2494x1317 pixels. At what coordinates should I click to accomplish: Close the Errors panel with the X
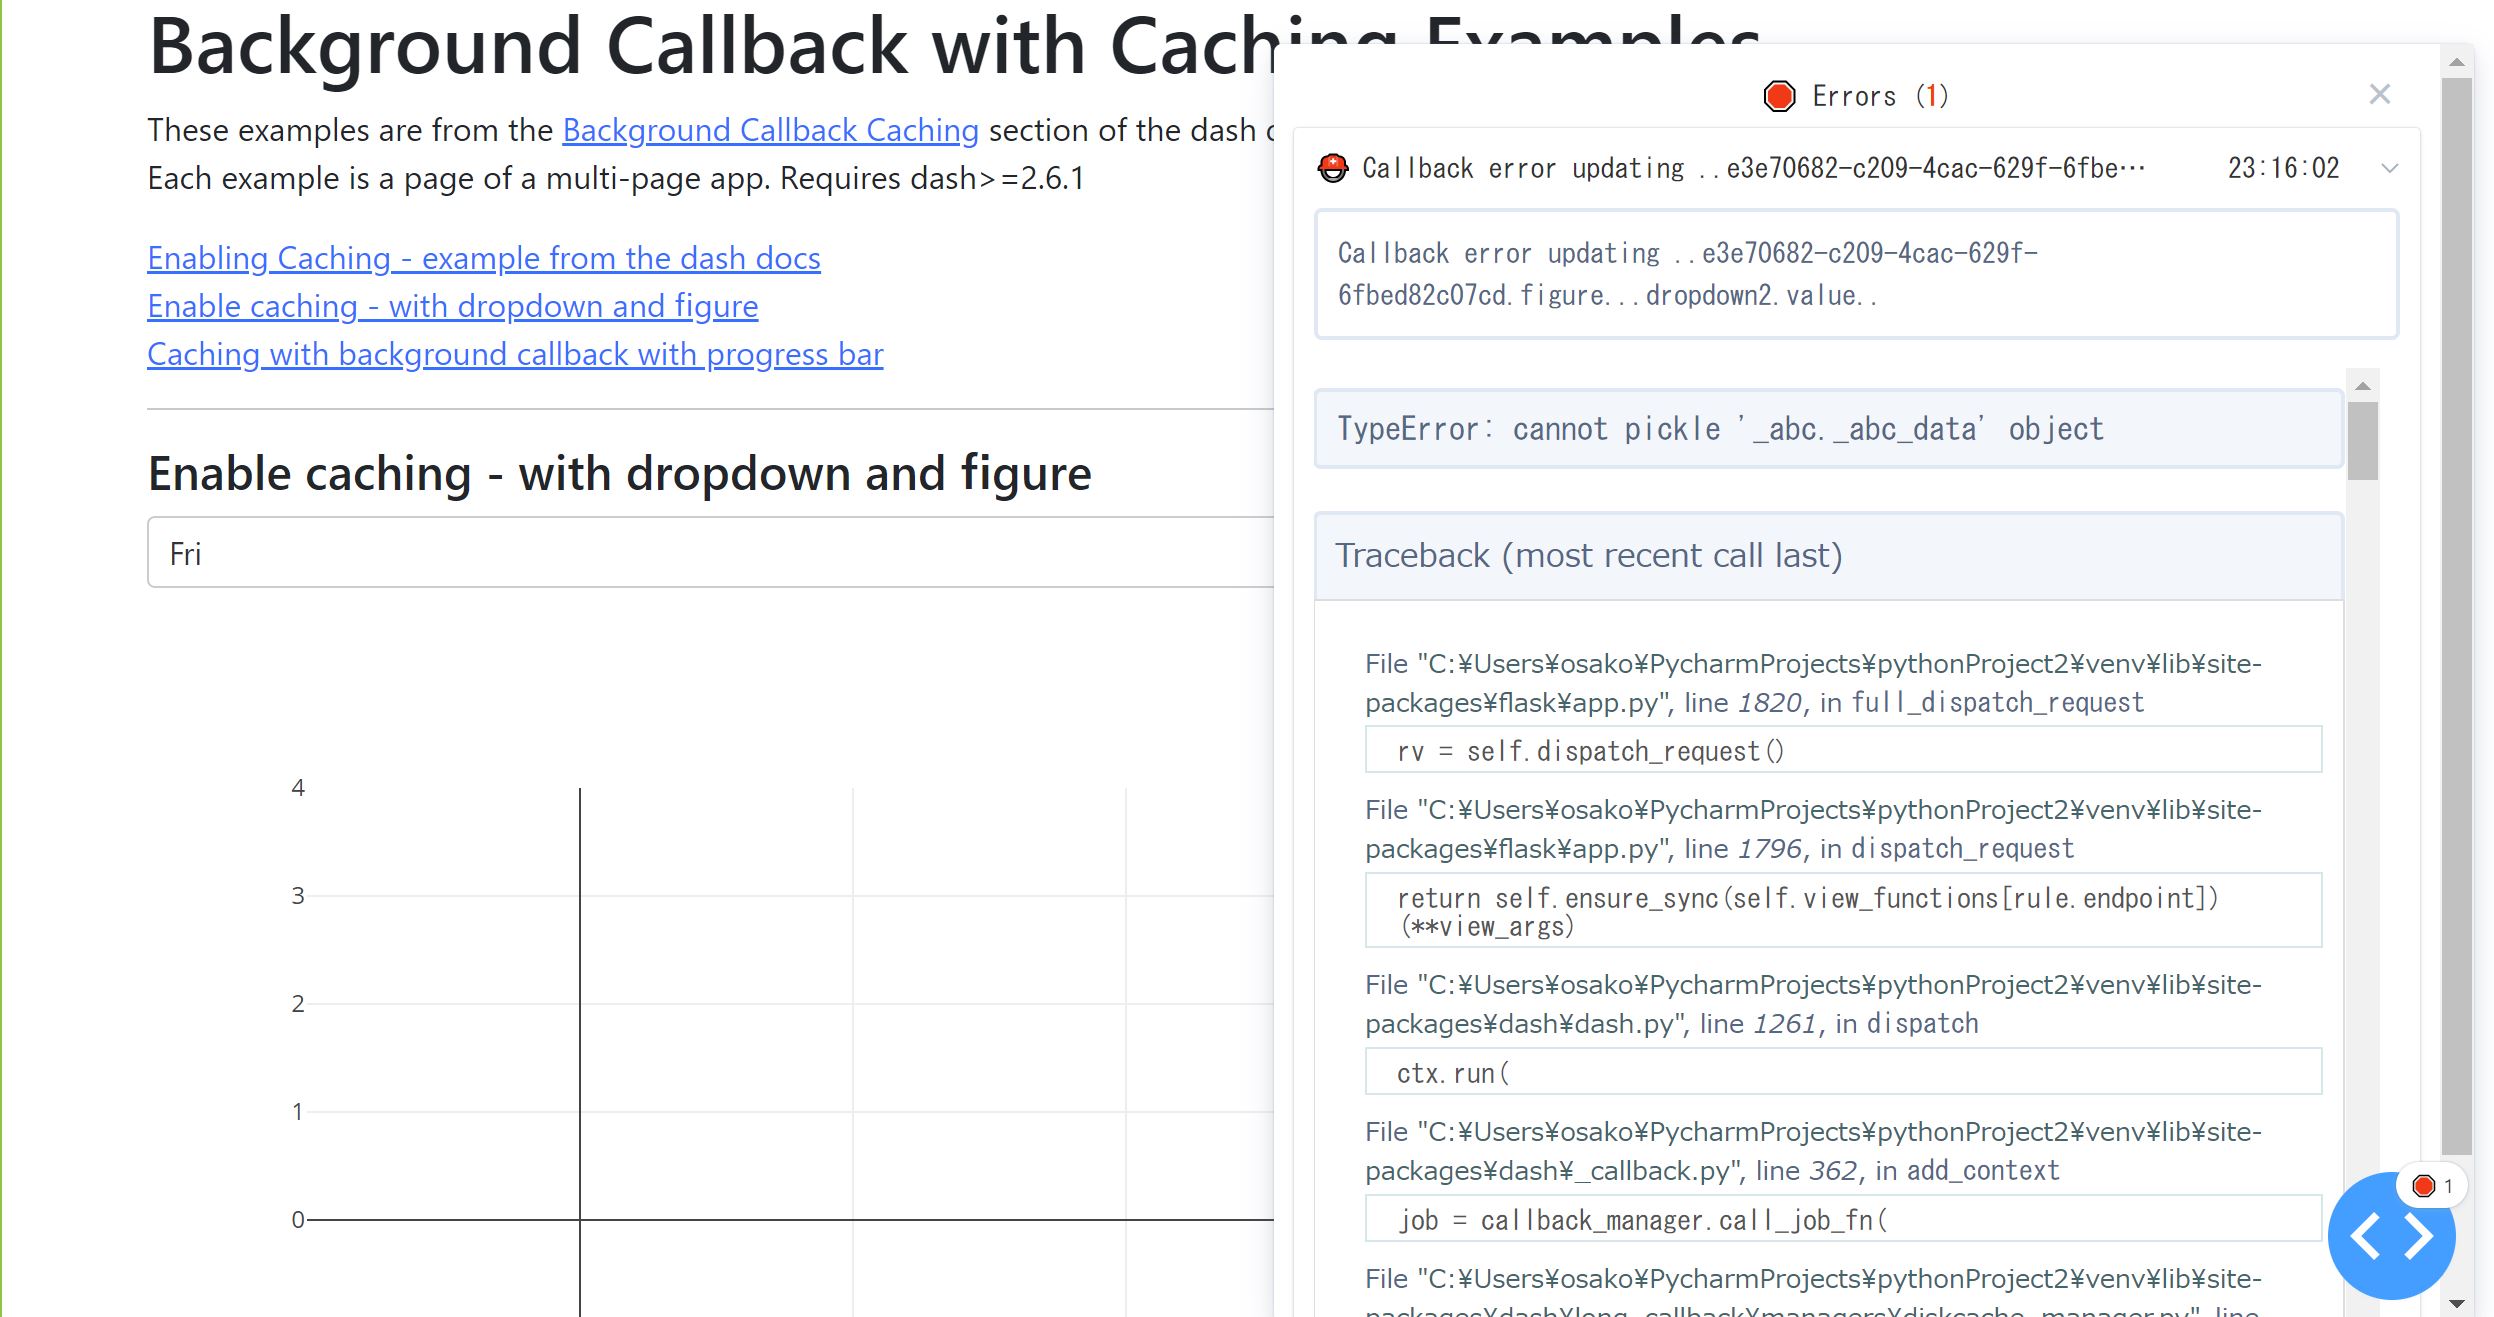coord(2379,94)
